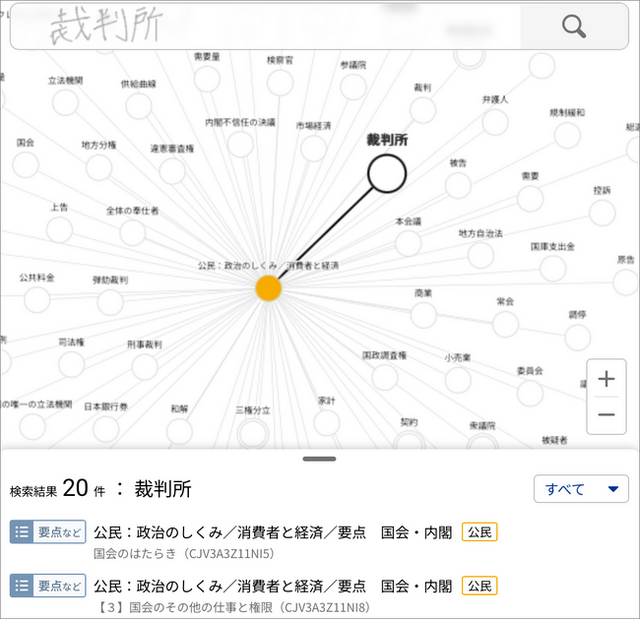Viewport: 640px width, 620px height.
Task: Zoom out with the minus button
Action: pyautogui.click(x=606, y=415)
